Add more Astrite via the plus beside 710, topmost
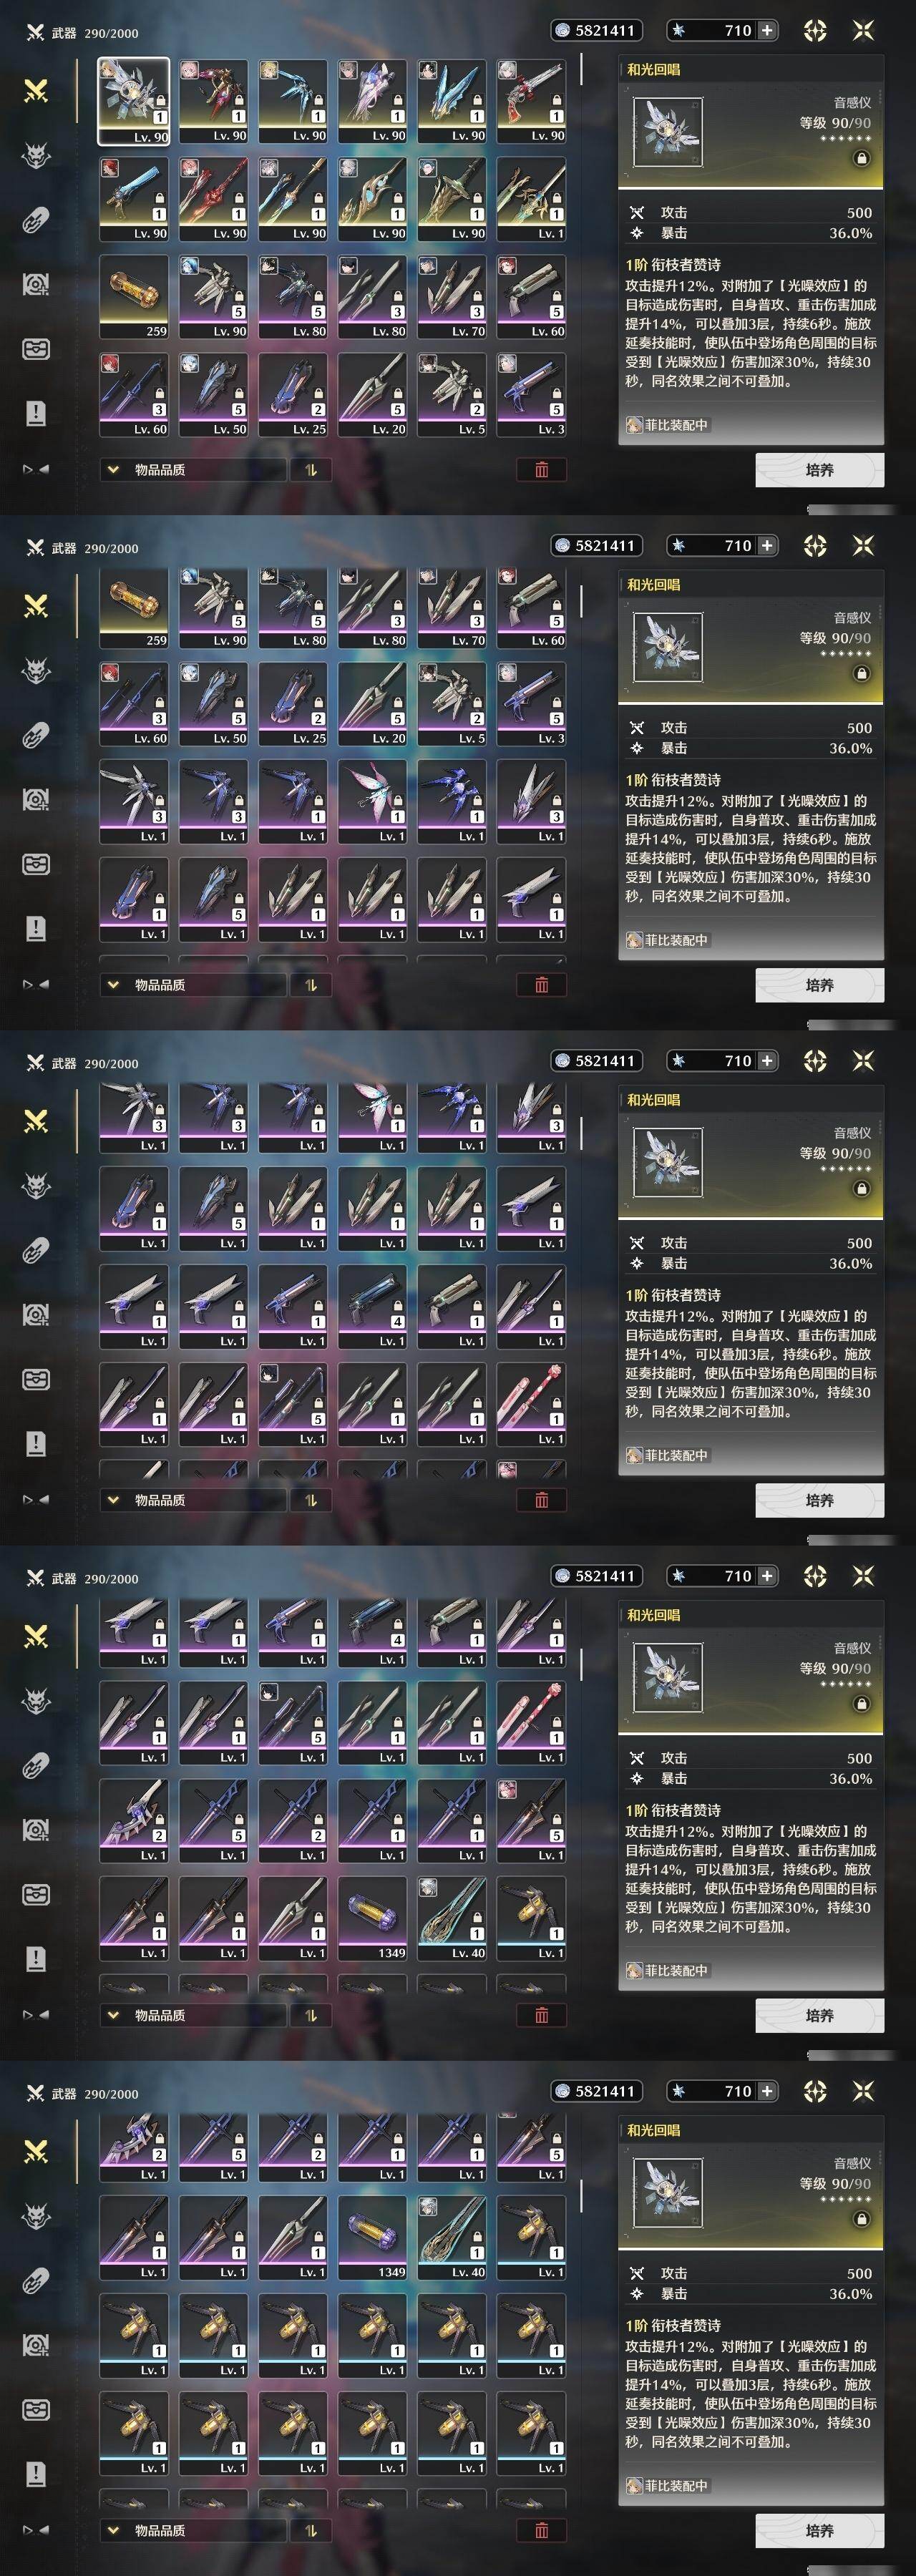Image resolution: width=916 pixels, height=2576 pixels. (x=767, y=31)
